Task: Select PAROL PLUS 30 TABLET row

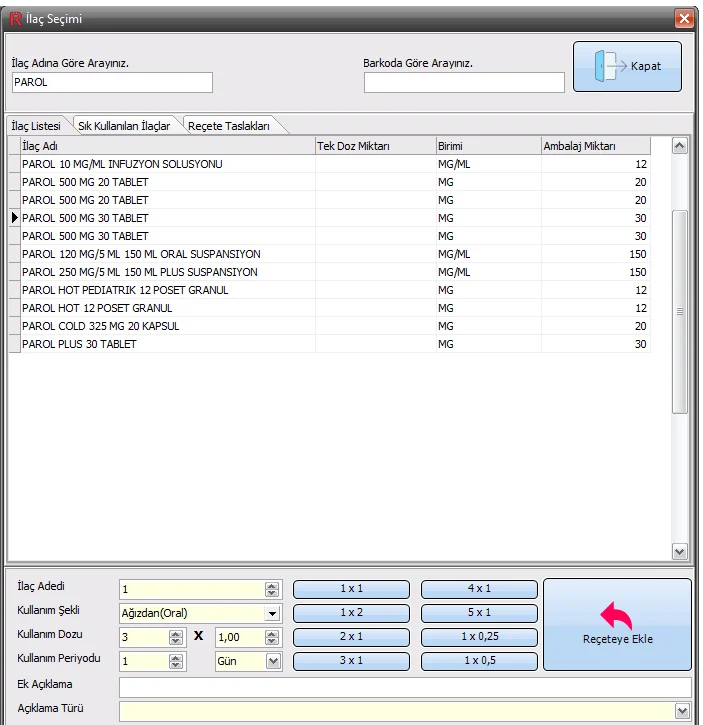Action: click(329, 344)
